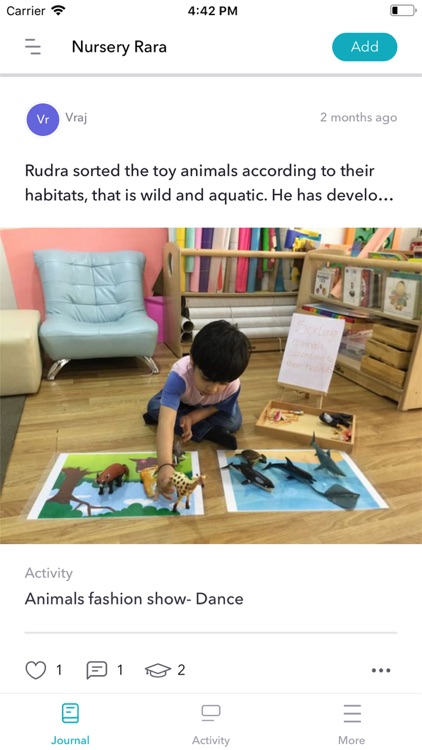Tap the Activity screen icon
Screen dimensions: 422x750
tap(211, 713)
